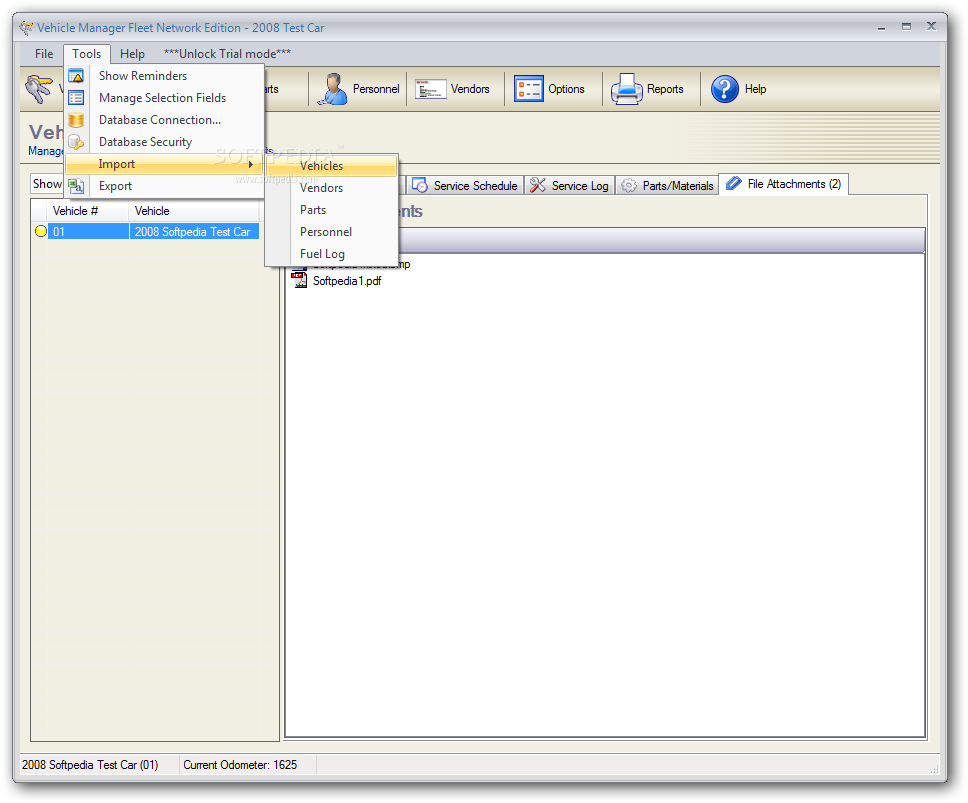Click the Show Reminders icon
This screenshot has height=803, width=968.
tap(76, 76)
